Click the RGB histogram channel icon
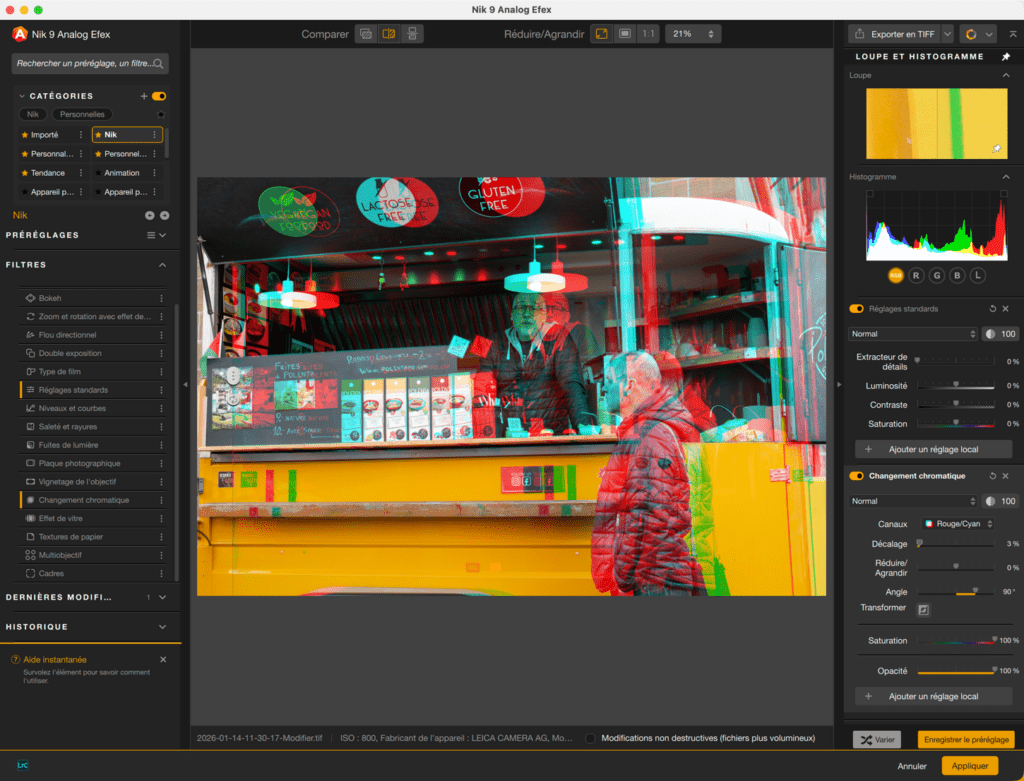 pyautogui.click(x=895, y=275)
